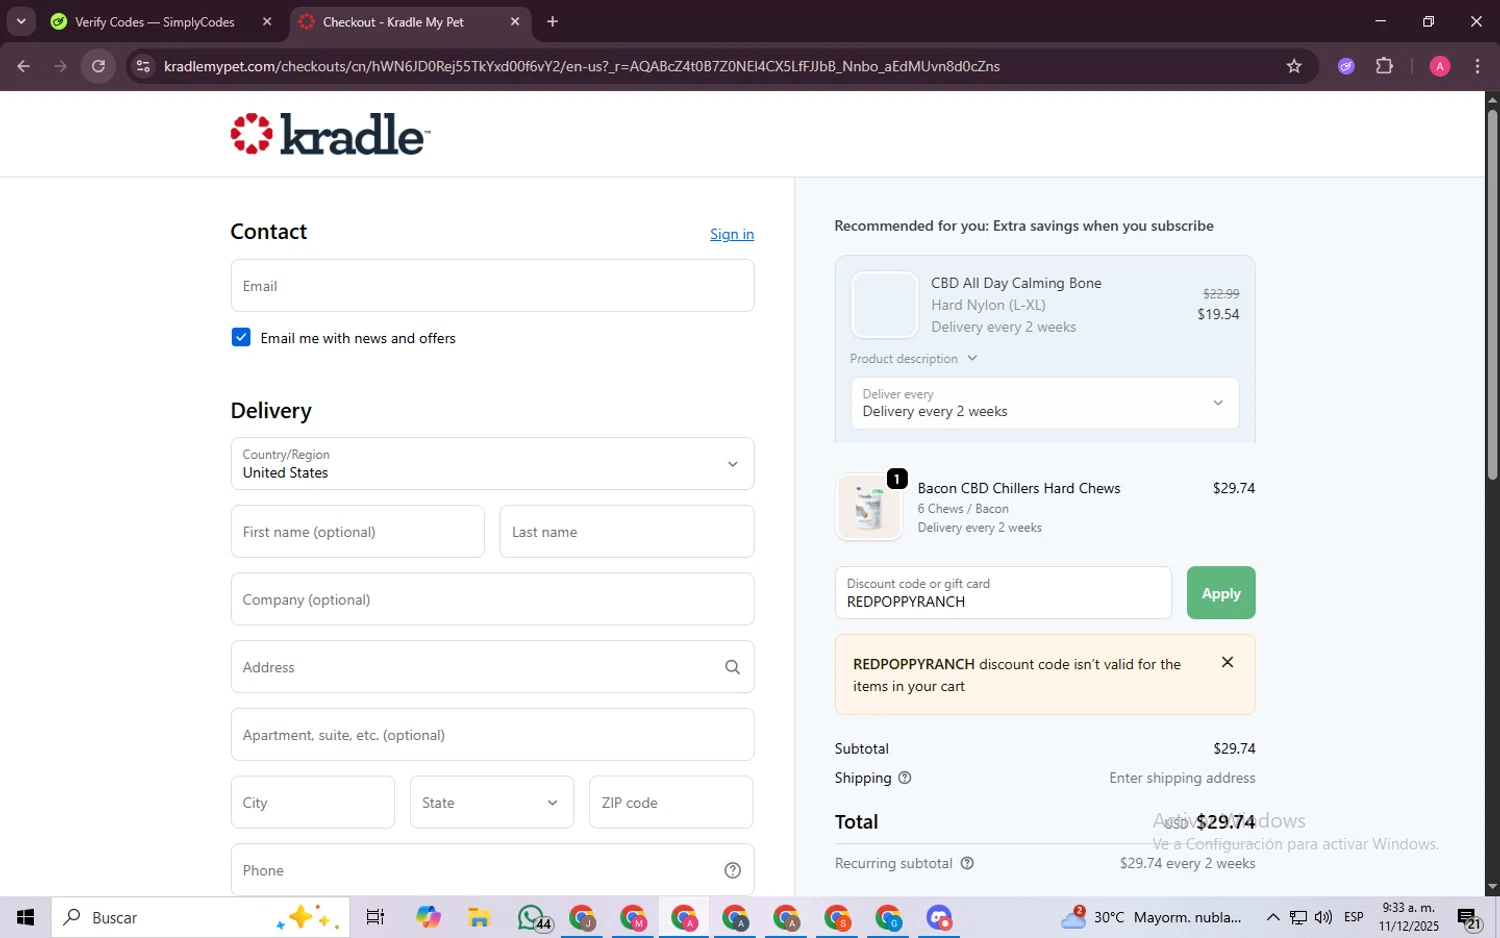The width and height of the screenshot is (1500, 938).
Task: Click the City field
Action: 312,802
